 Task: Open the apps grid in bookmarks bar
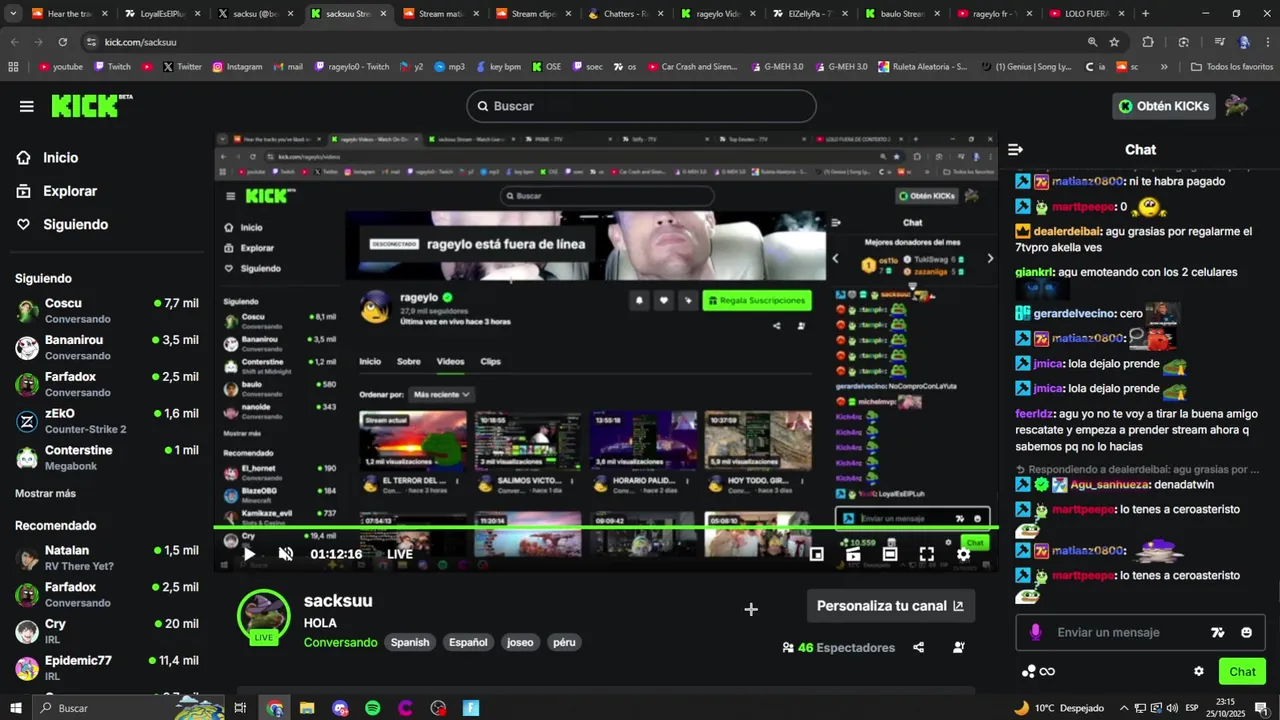[13, 67]
